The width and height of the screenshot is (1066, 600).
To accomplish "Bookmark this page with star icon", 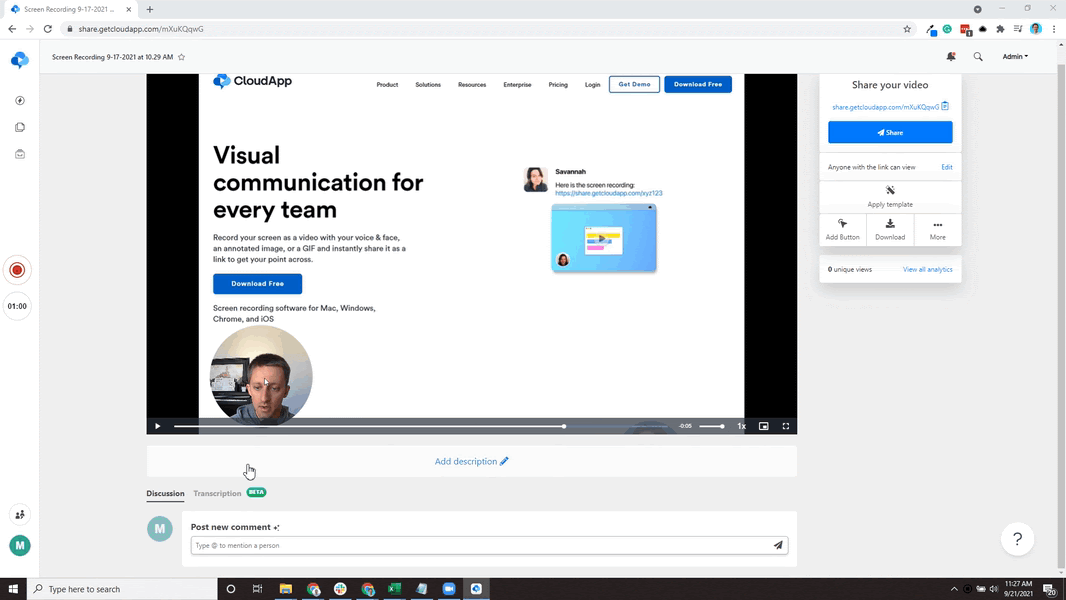I will pos(906,29).
